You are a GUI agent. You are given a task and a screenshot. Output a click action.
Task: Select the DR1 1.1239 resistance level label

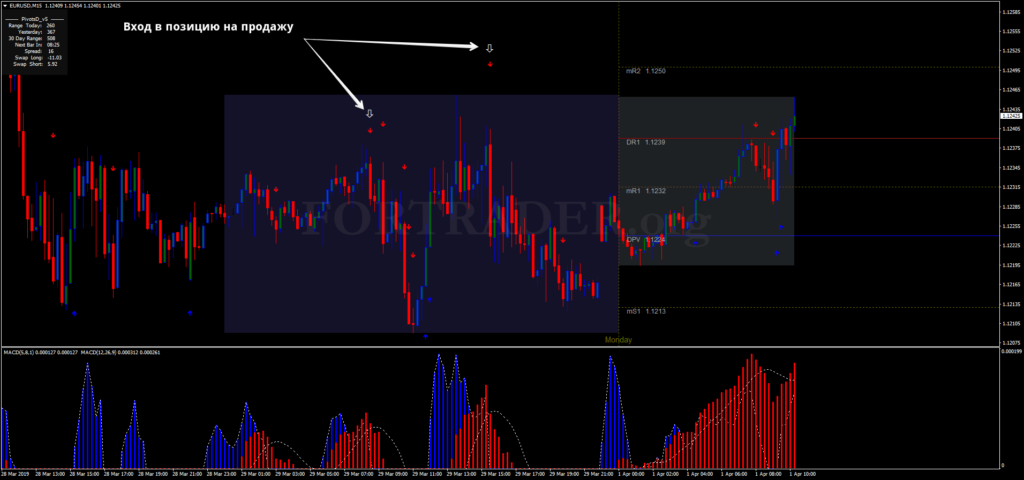tap(645, 143)
